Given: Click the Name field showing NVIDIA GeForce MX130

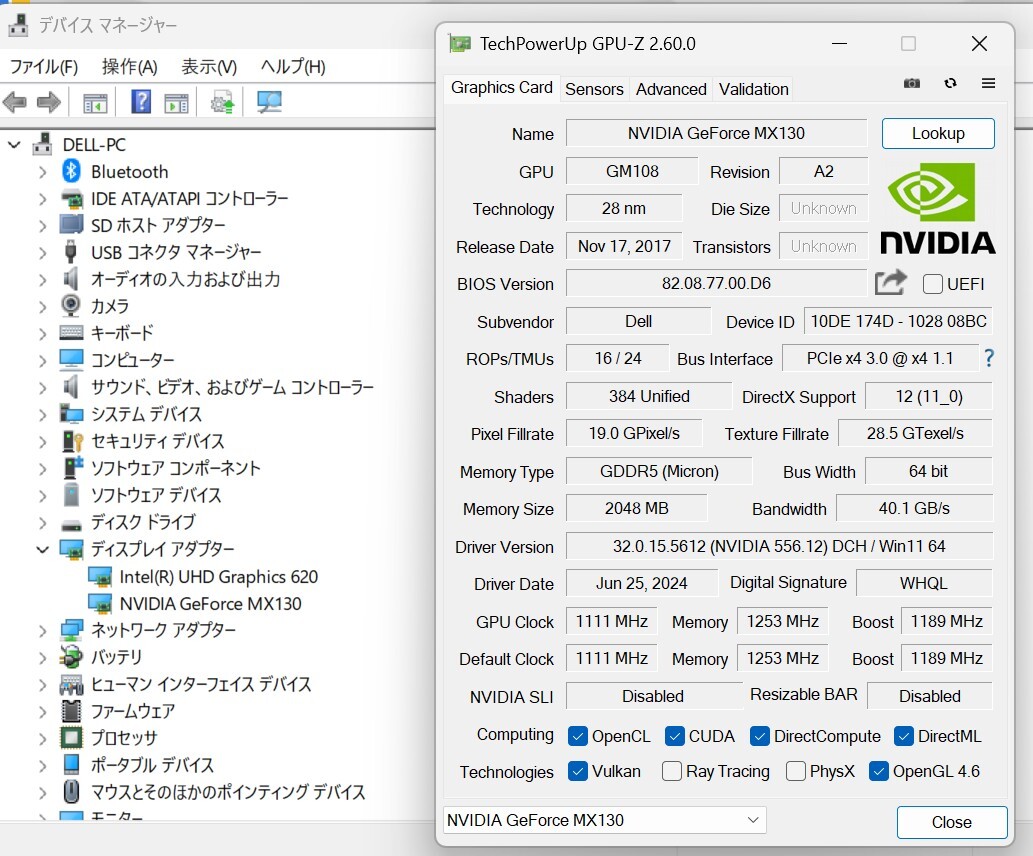Looking at the screenshot, I should (x=716, y=133).
